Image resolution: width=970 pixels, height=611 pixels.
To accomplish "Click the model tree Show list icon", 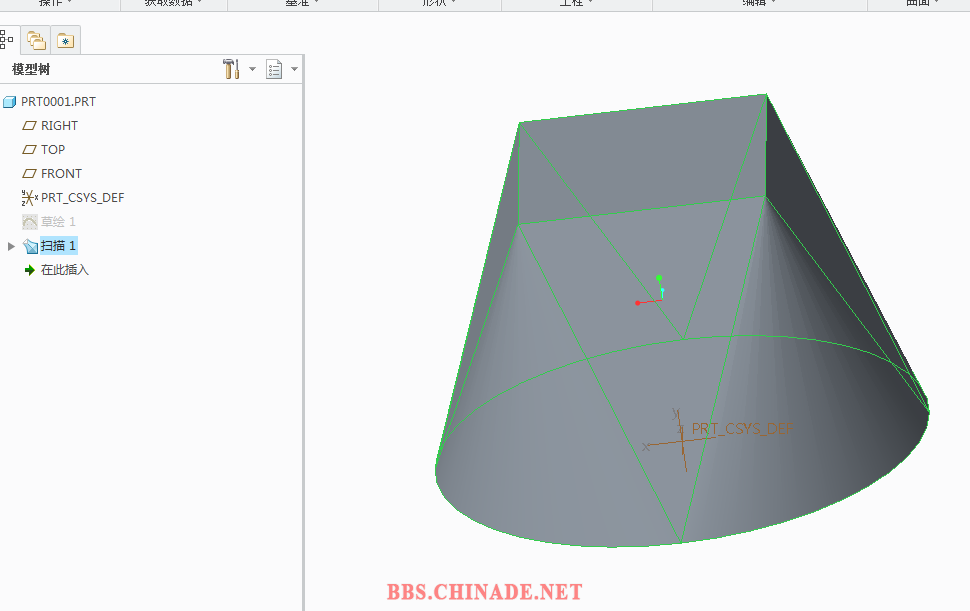I will 275,69.
